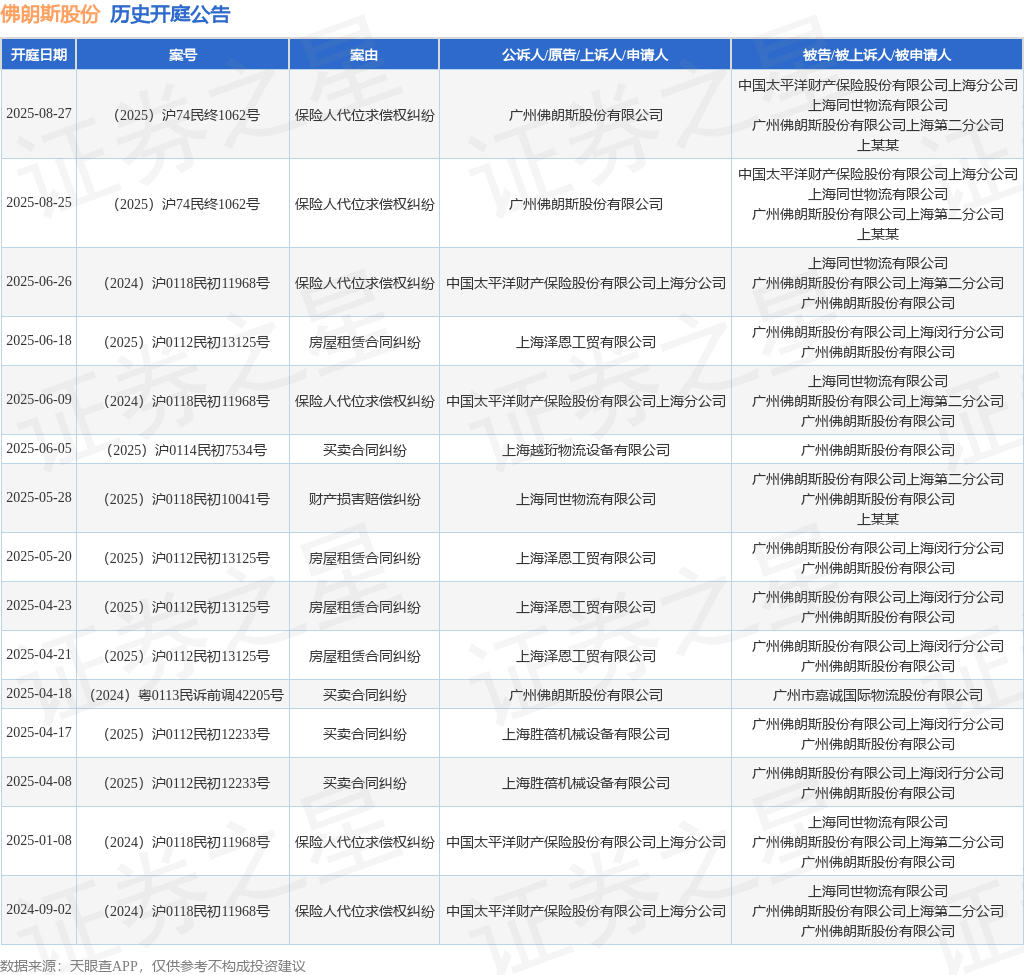Screen dimensions: 1024x975
Task: Click the date cell 2025-04-18
Action: pos(39,693)
